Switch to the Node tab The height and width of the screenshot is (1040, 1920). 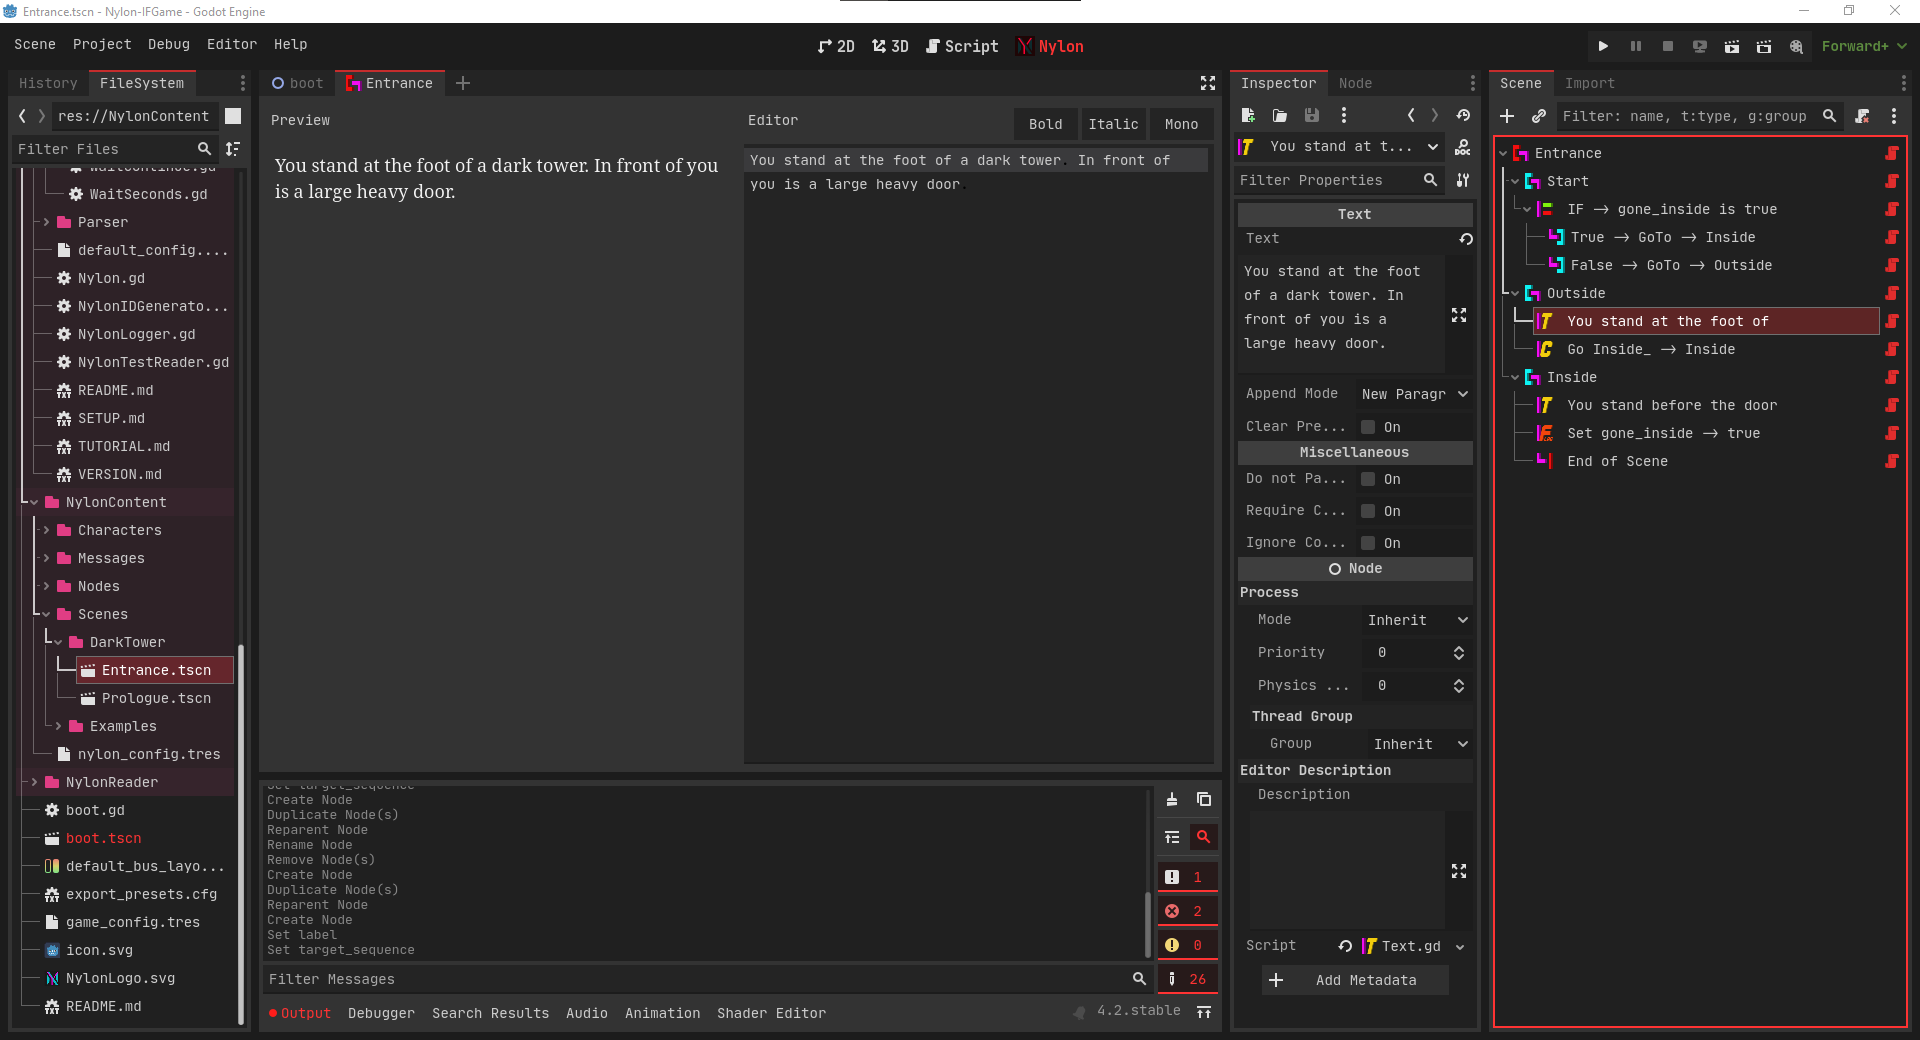[x=1355, y=83]
